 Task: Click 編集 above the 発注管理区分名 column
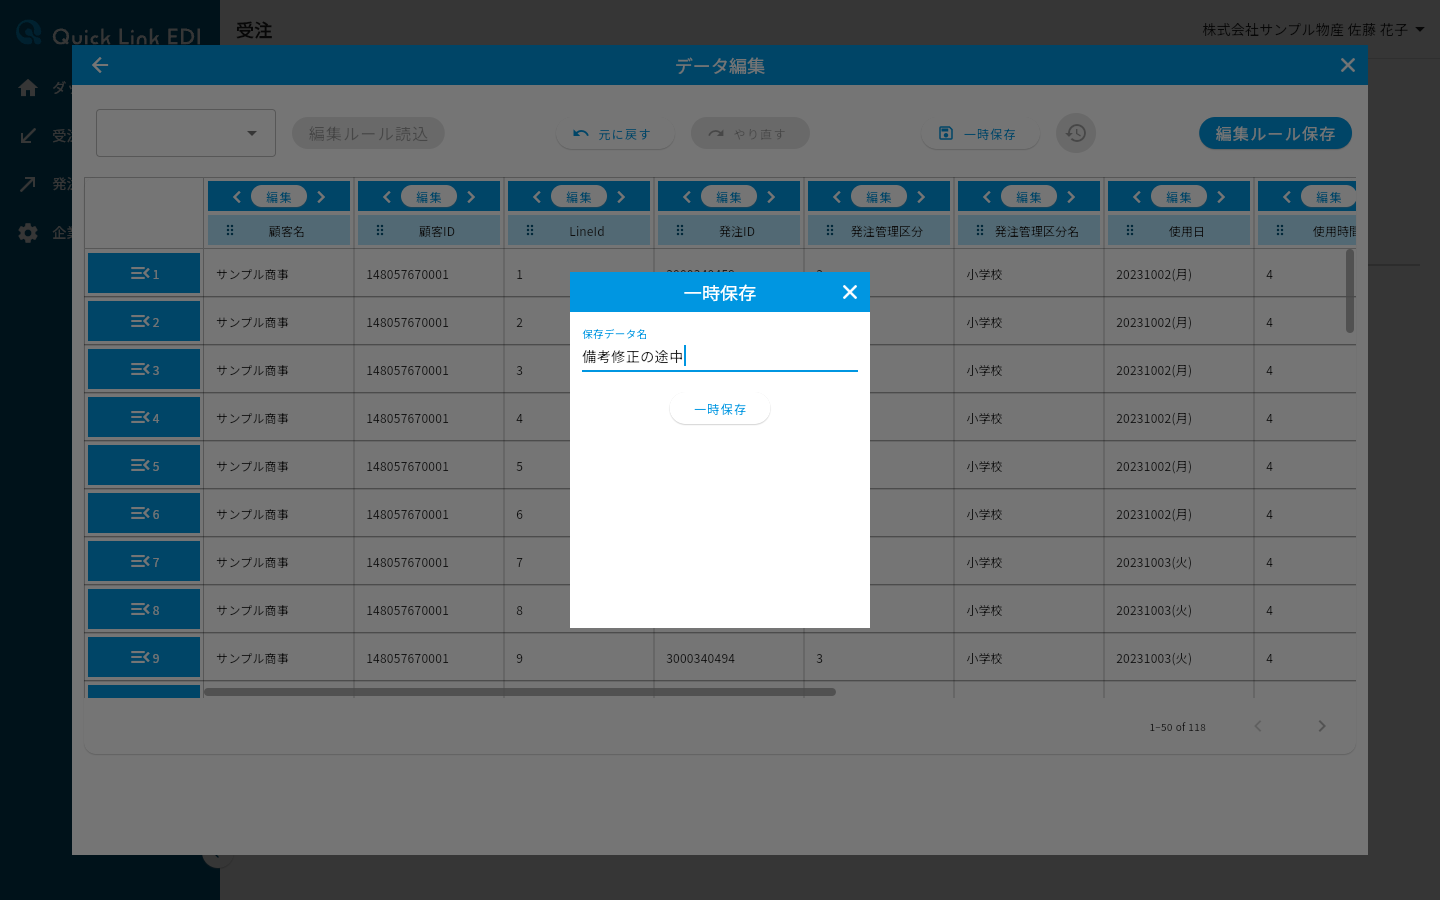1029,197
